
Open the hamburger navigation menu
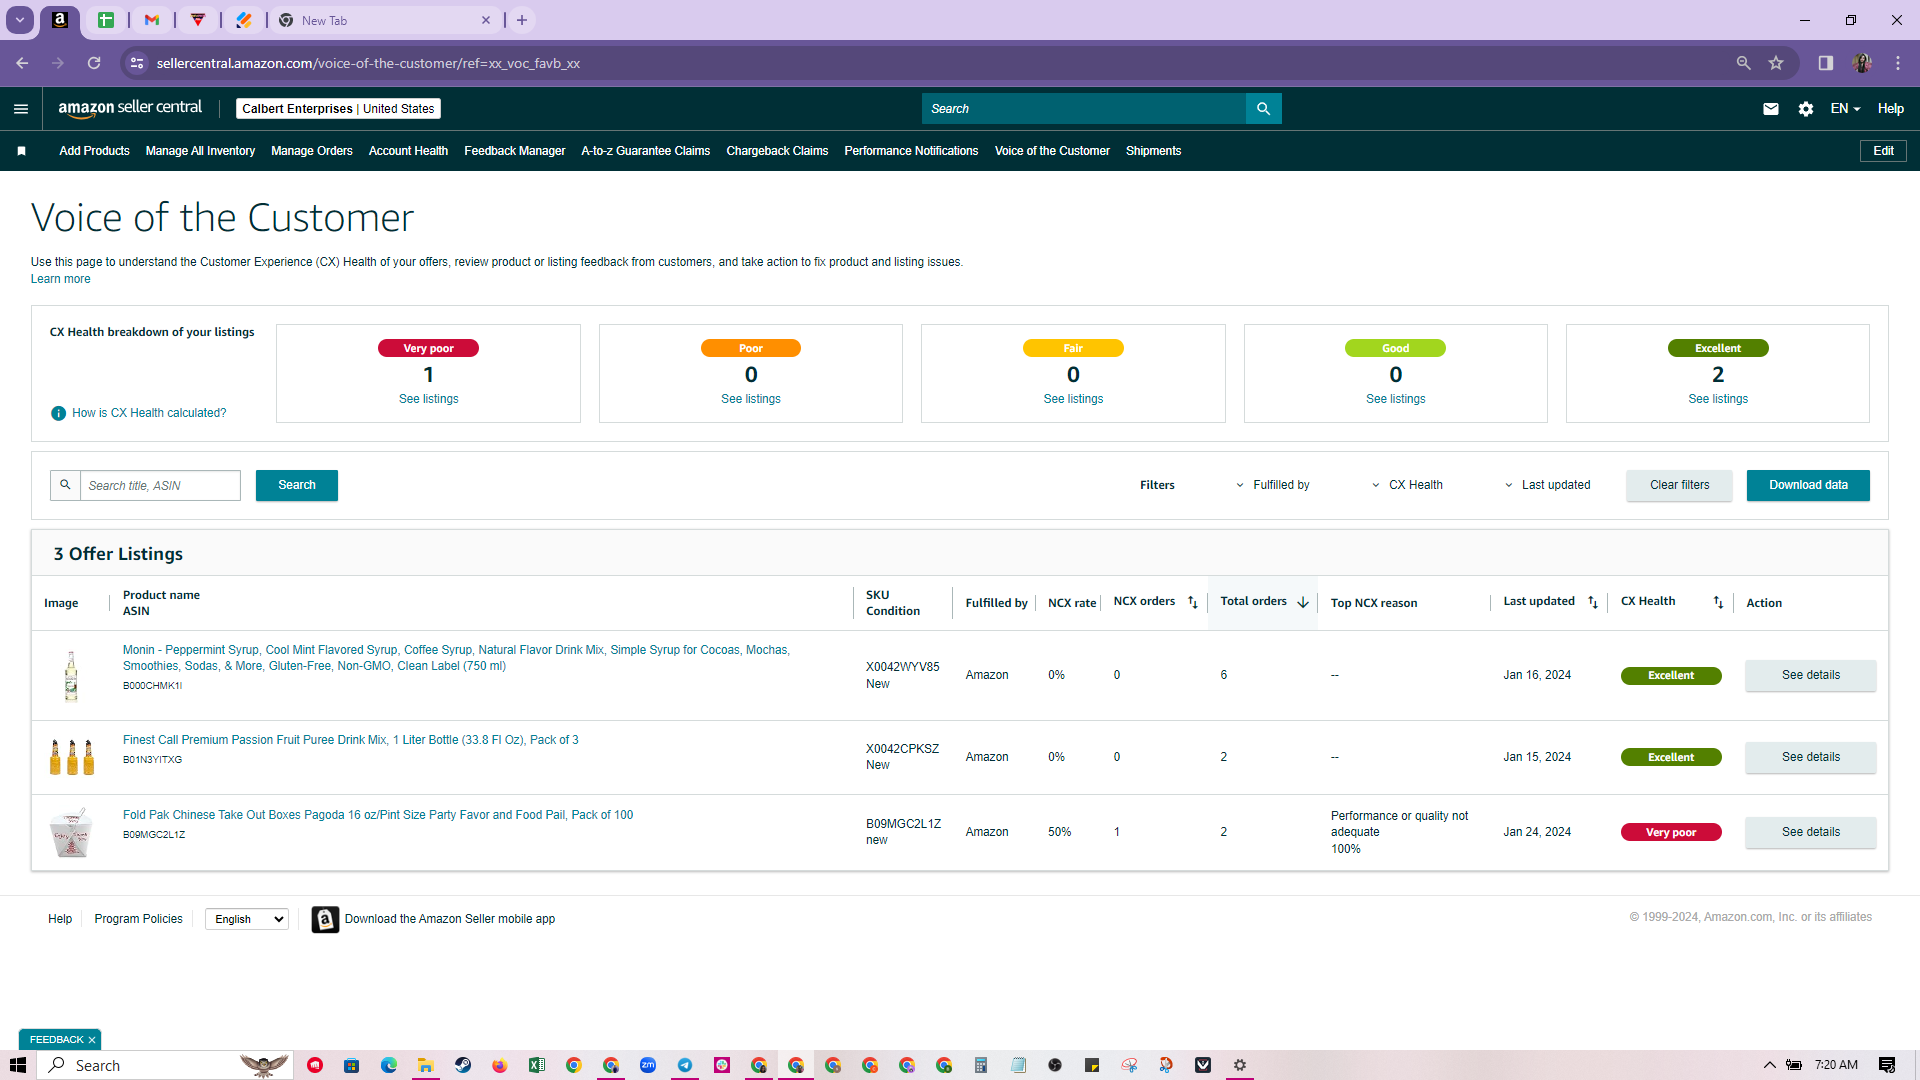21,109
